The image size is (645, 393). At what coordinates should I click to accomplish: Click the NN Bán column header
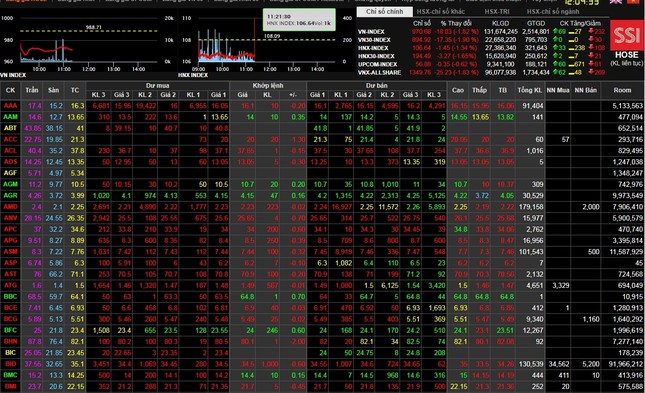coord(585,90)
